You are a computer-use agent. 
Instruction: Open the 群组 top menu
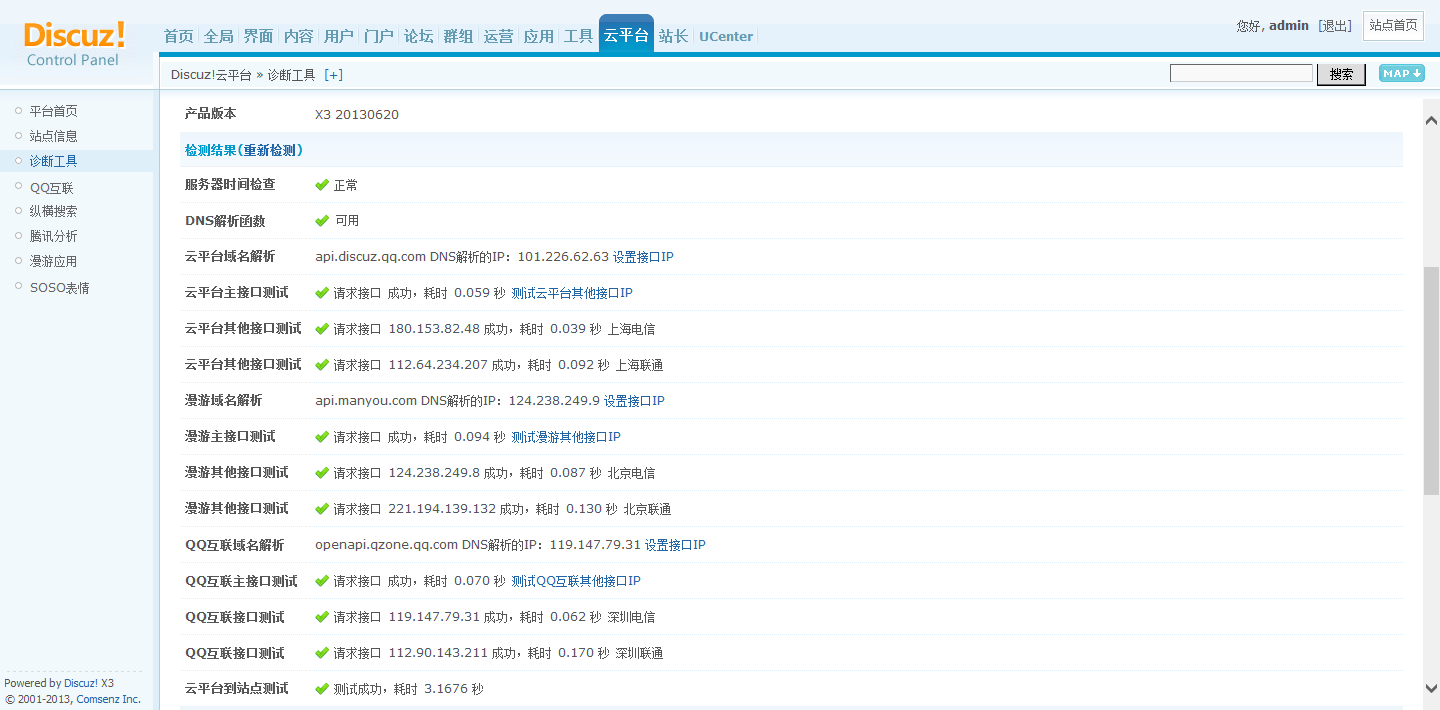[459, 36]
